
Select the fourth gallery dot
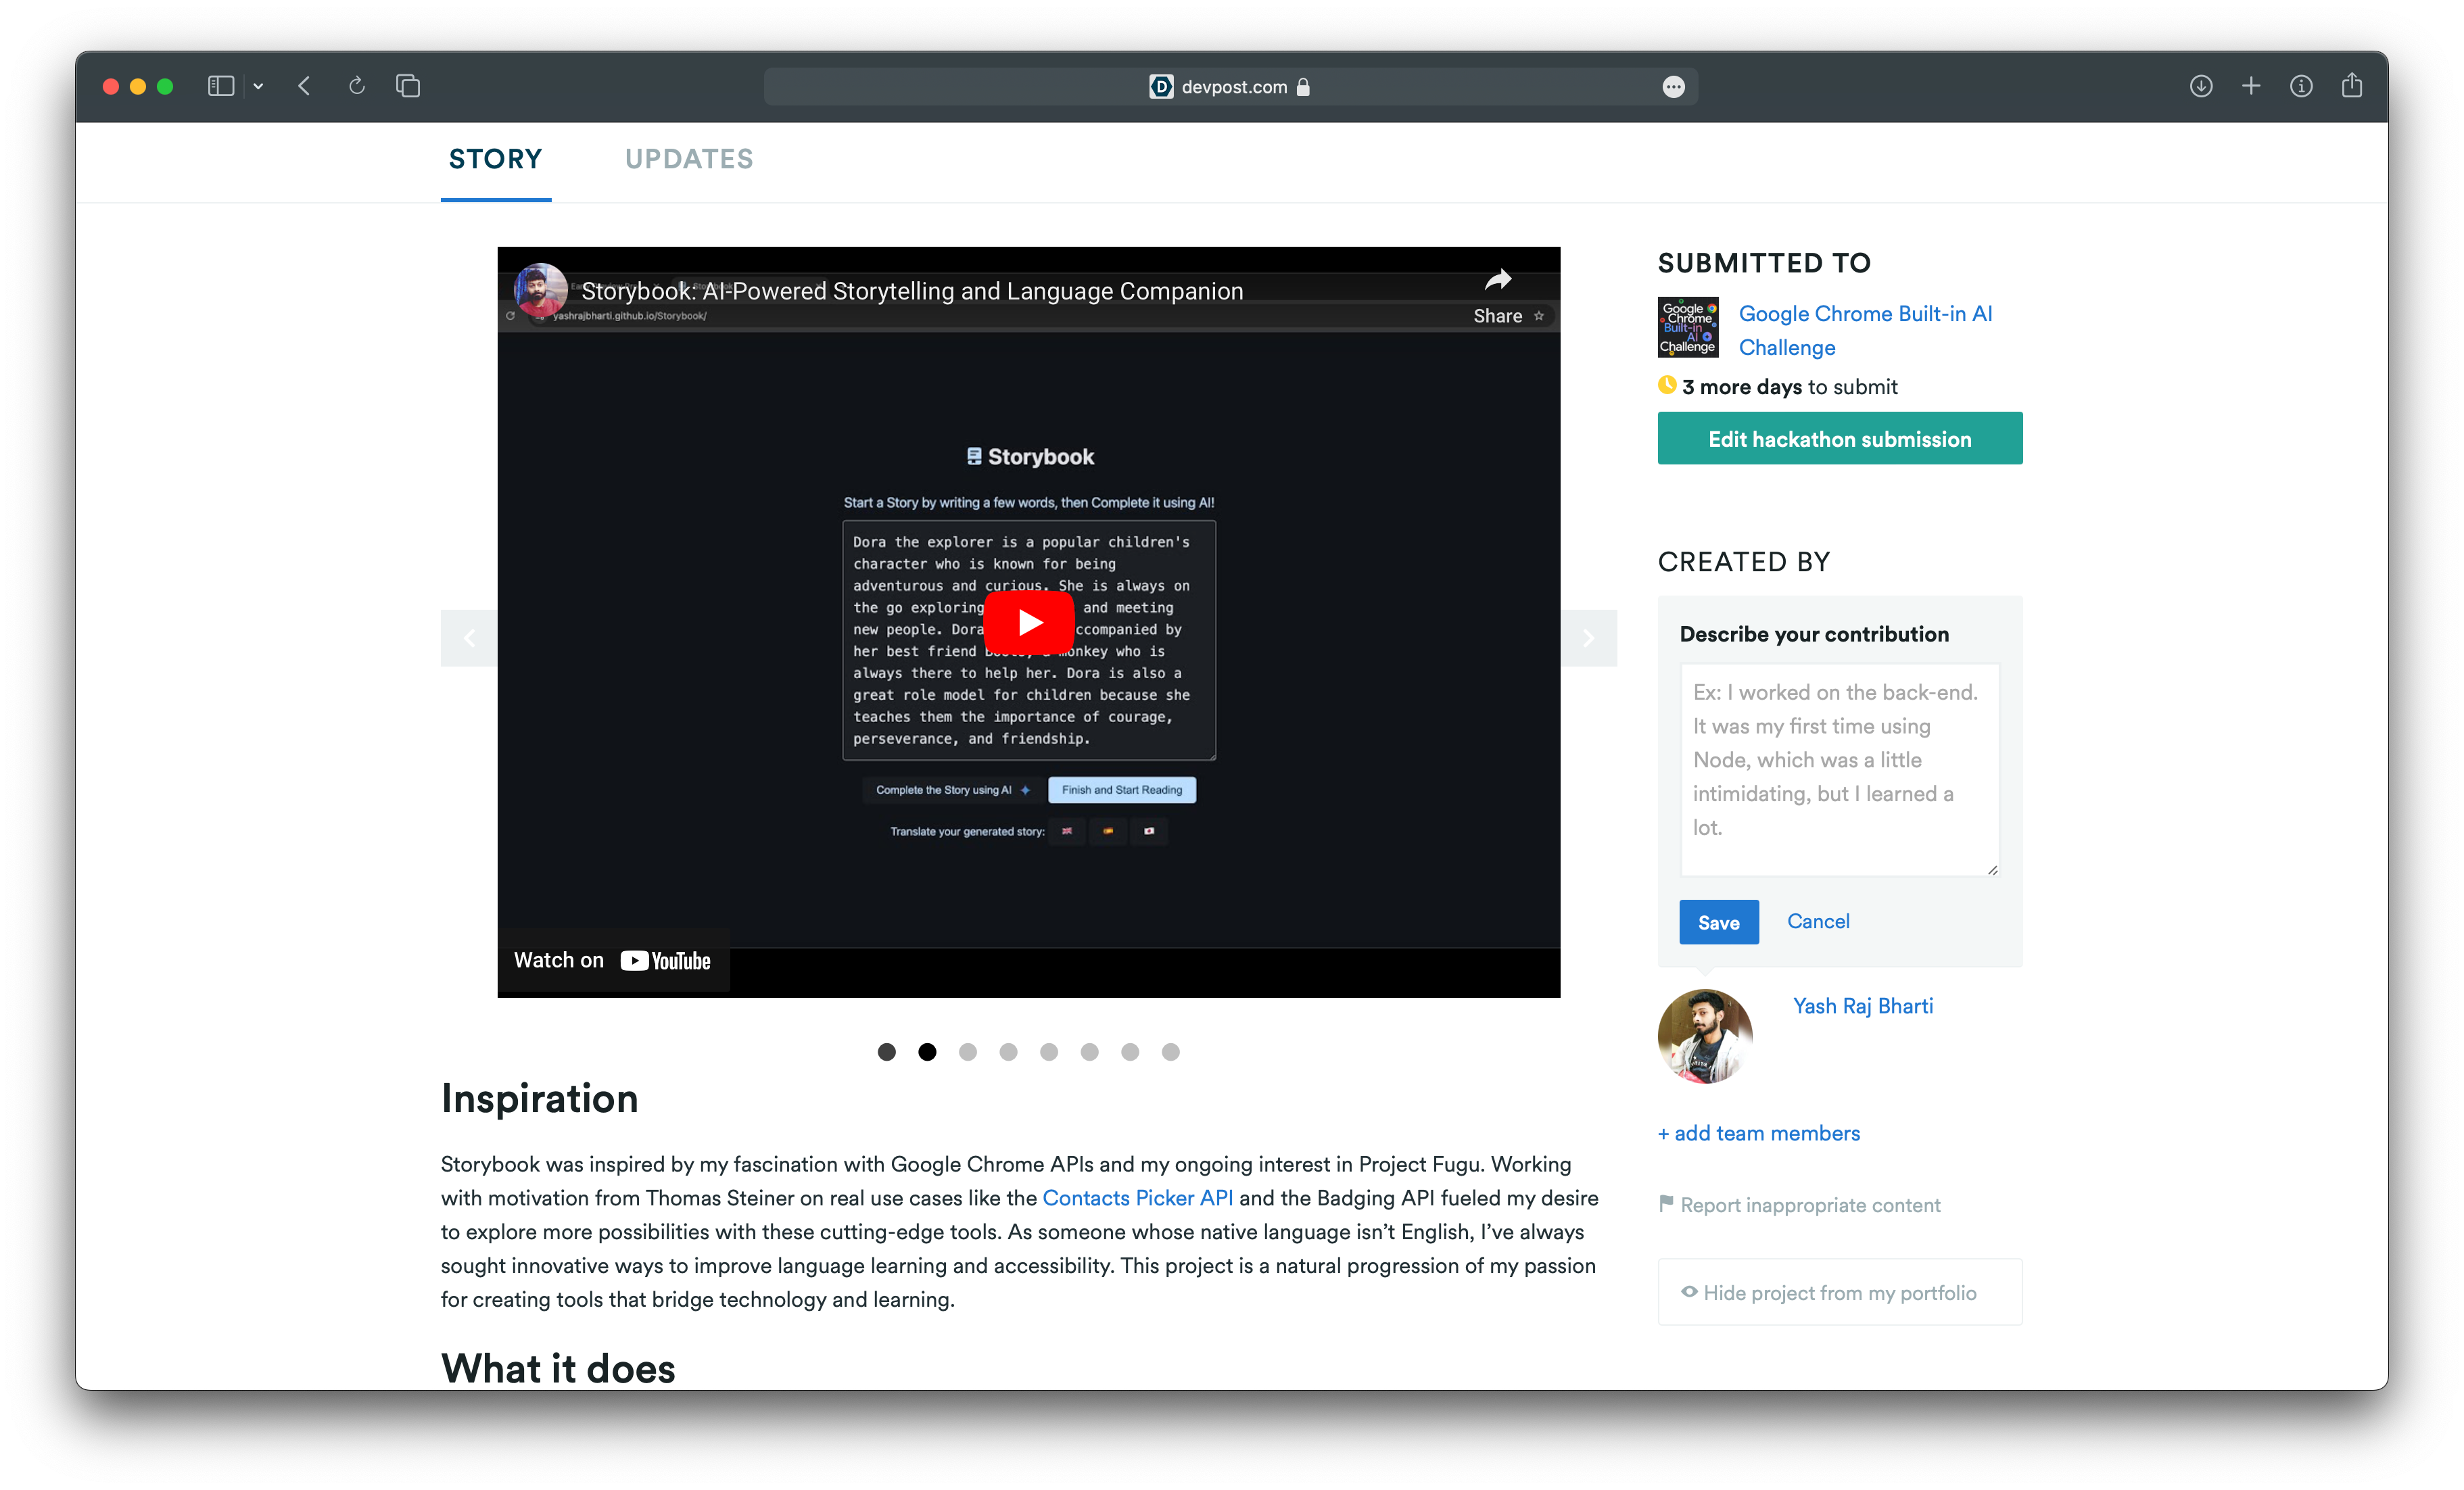(x=1008, y=1052)
